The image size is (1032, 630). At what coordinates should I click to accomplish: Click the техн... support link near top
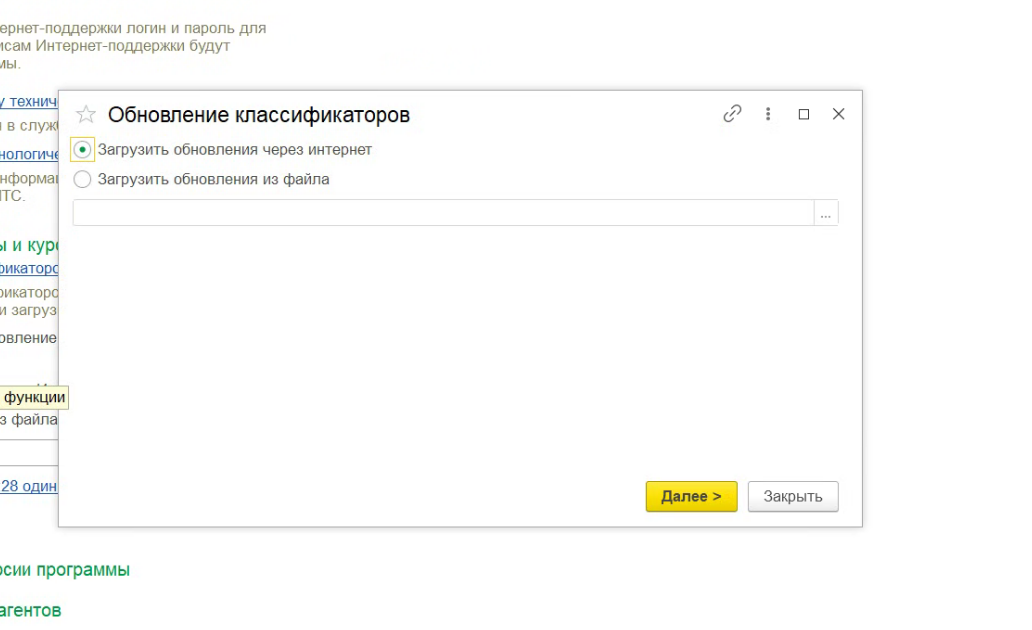[28, 100]
